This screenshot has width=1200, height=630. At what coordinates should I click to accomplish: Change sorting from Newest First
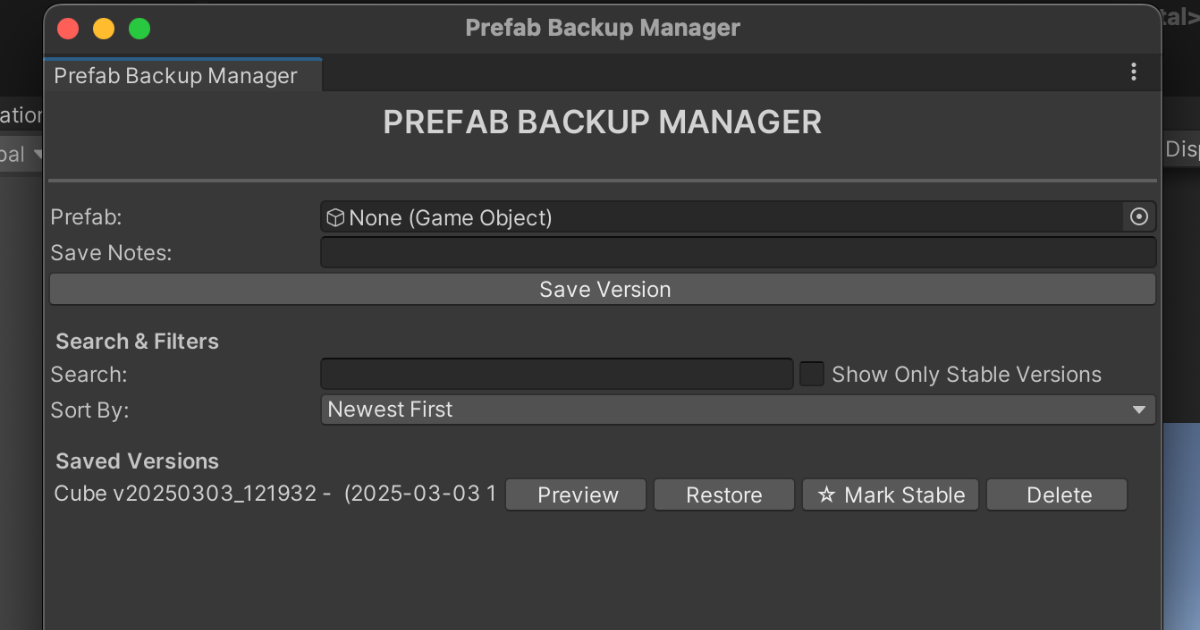(737, 409)
